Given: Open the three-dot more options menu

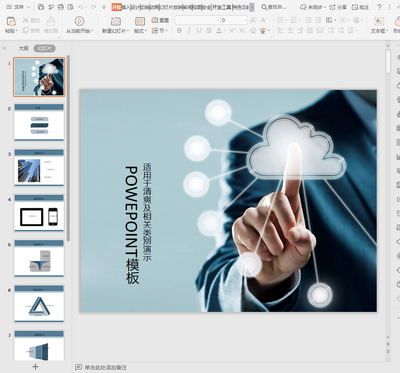Looking at the screenshot, I should tap(390, 7).
